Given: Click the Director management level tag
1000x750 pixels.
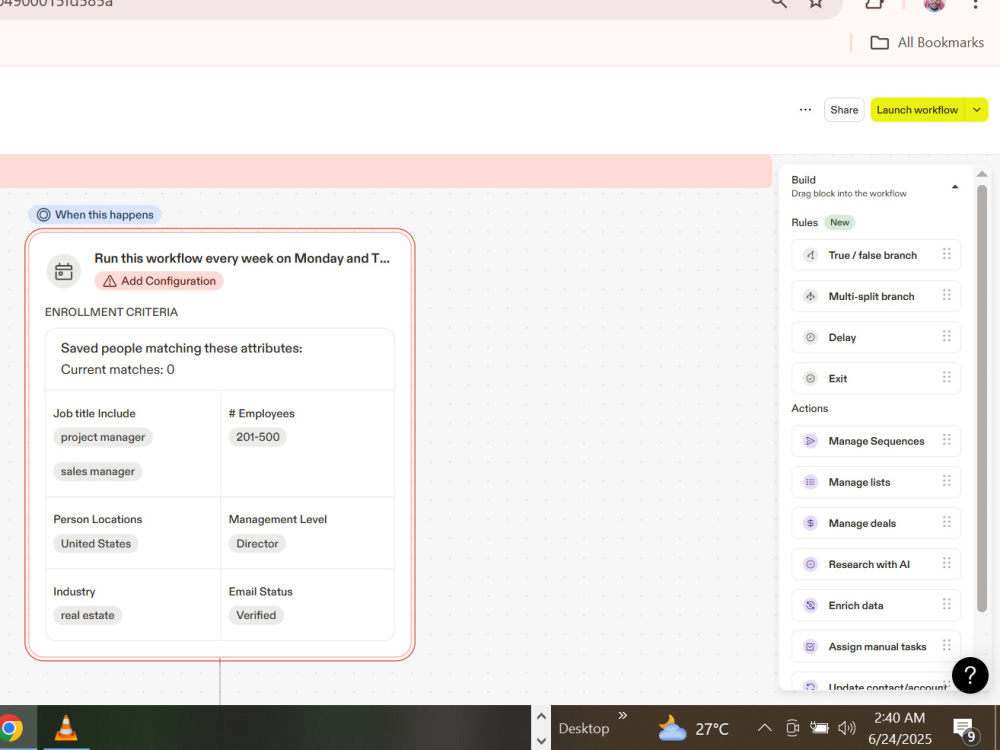Looking at the screenshot, I should [x=257, y=544].
